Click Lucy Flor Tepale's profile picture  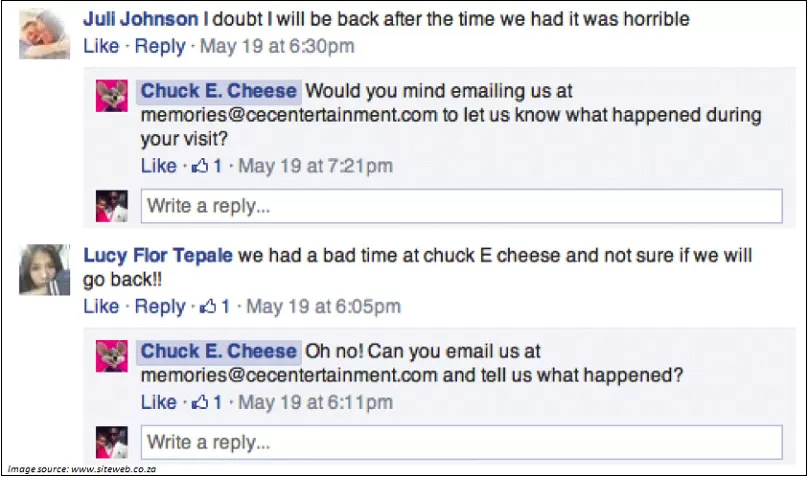pyautogui.click(x=43, y=269)
